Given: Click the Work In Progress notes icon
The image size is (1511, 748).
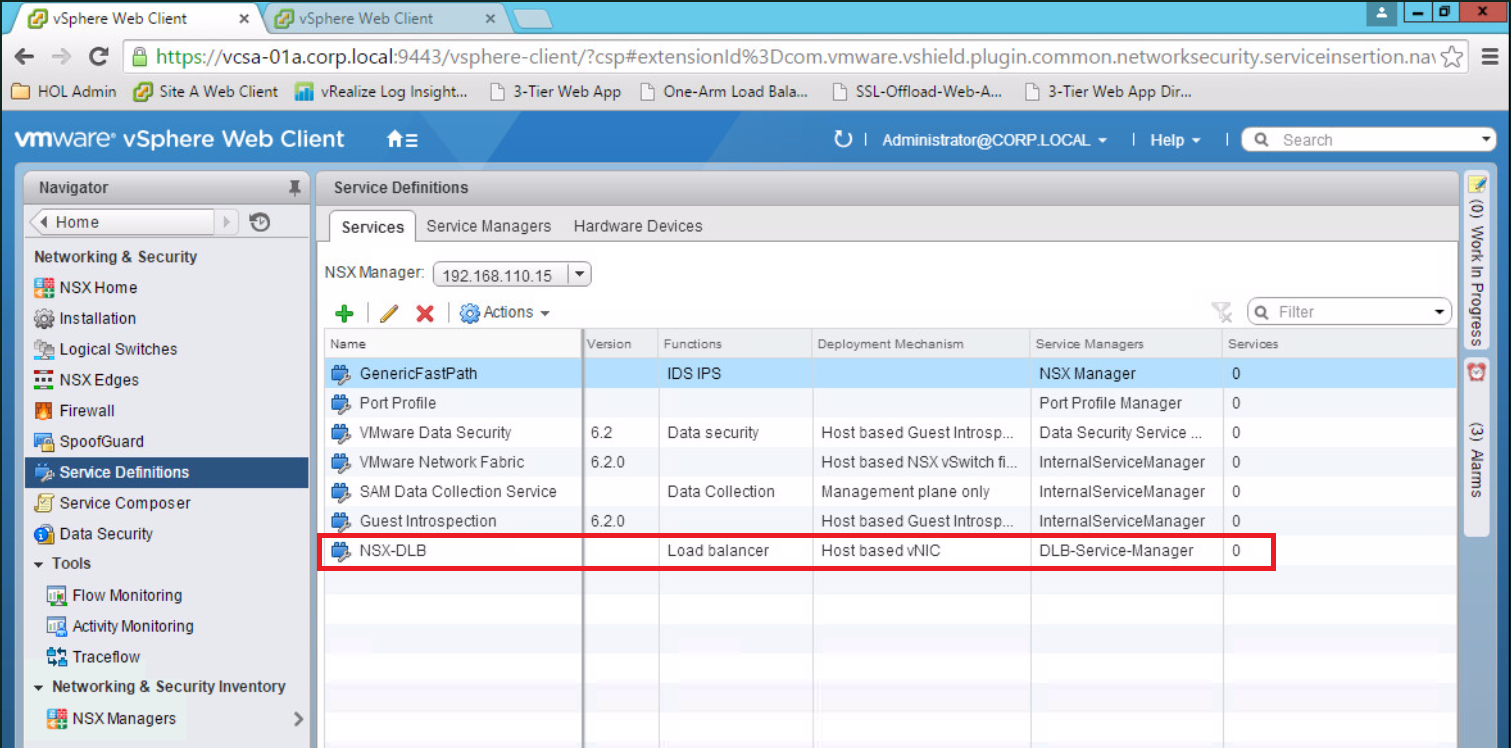Looking at the screenshot, I should coord(1477,184).
